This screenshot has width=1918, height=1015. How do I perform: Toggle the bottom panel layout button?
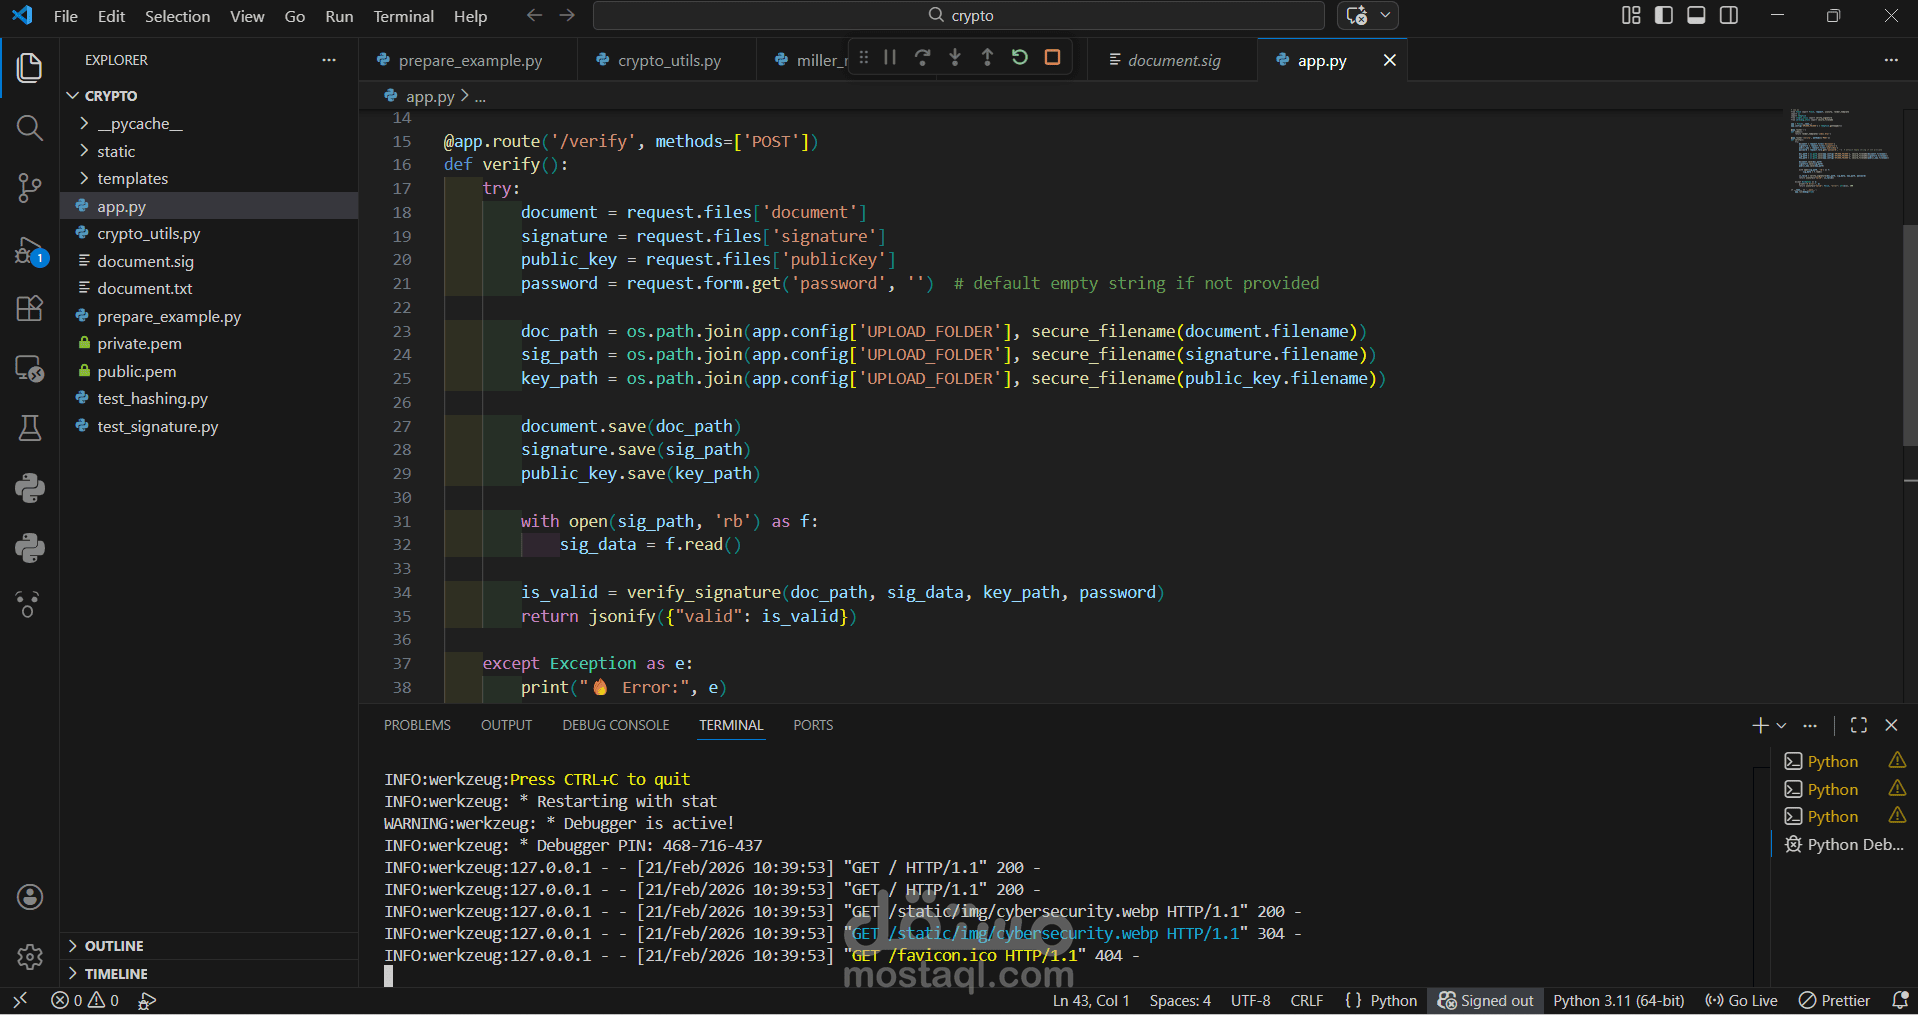(x=1696, y=15)
